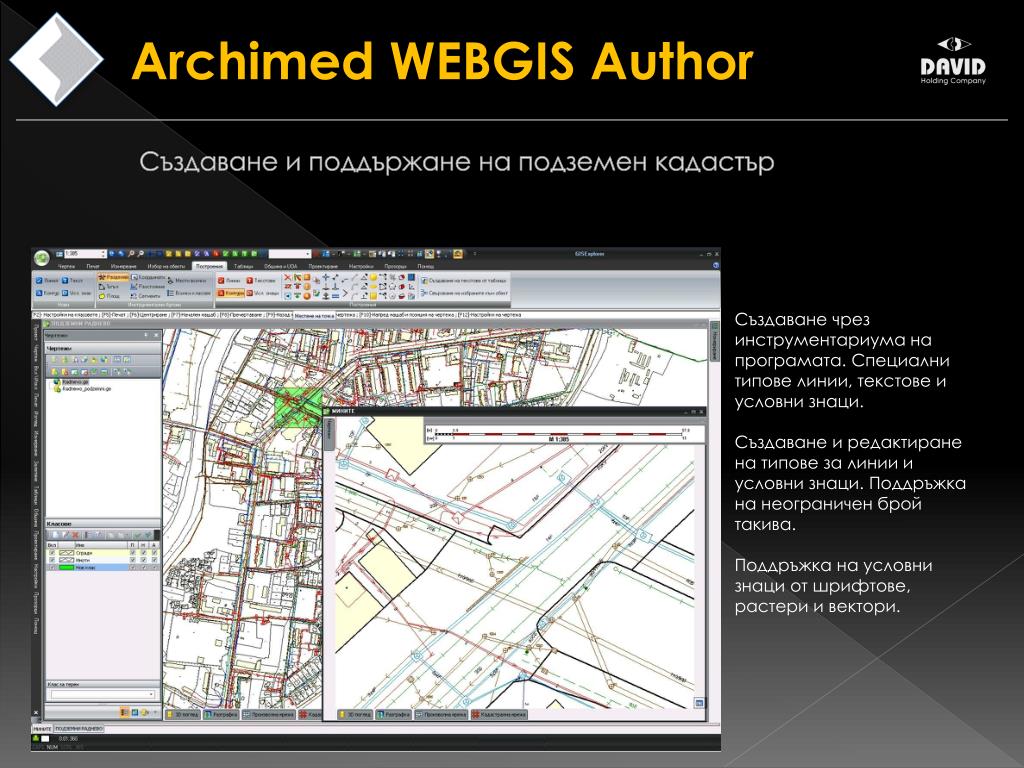Open the Печат ribbon tab
This screenshot has width=1024, height=768.
[93, 266]
